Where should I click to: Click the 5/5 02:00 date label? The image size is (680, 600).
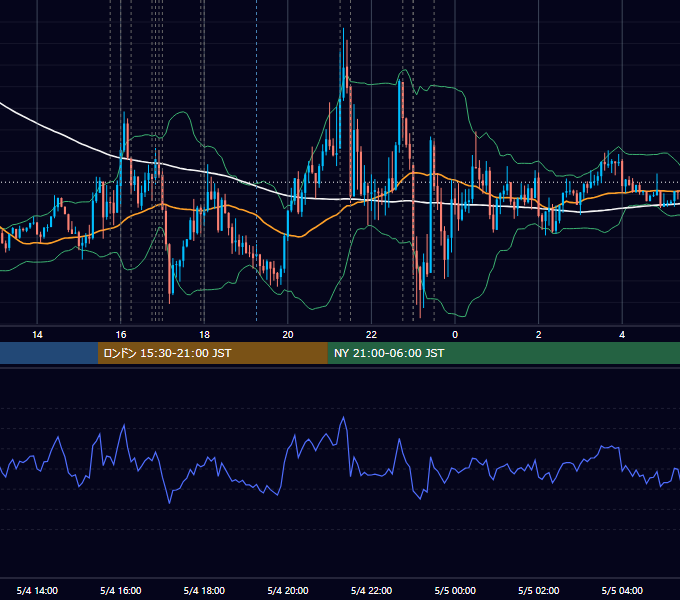point(539,590)
